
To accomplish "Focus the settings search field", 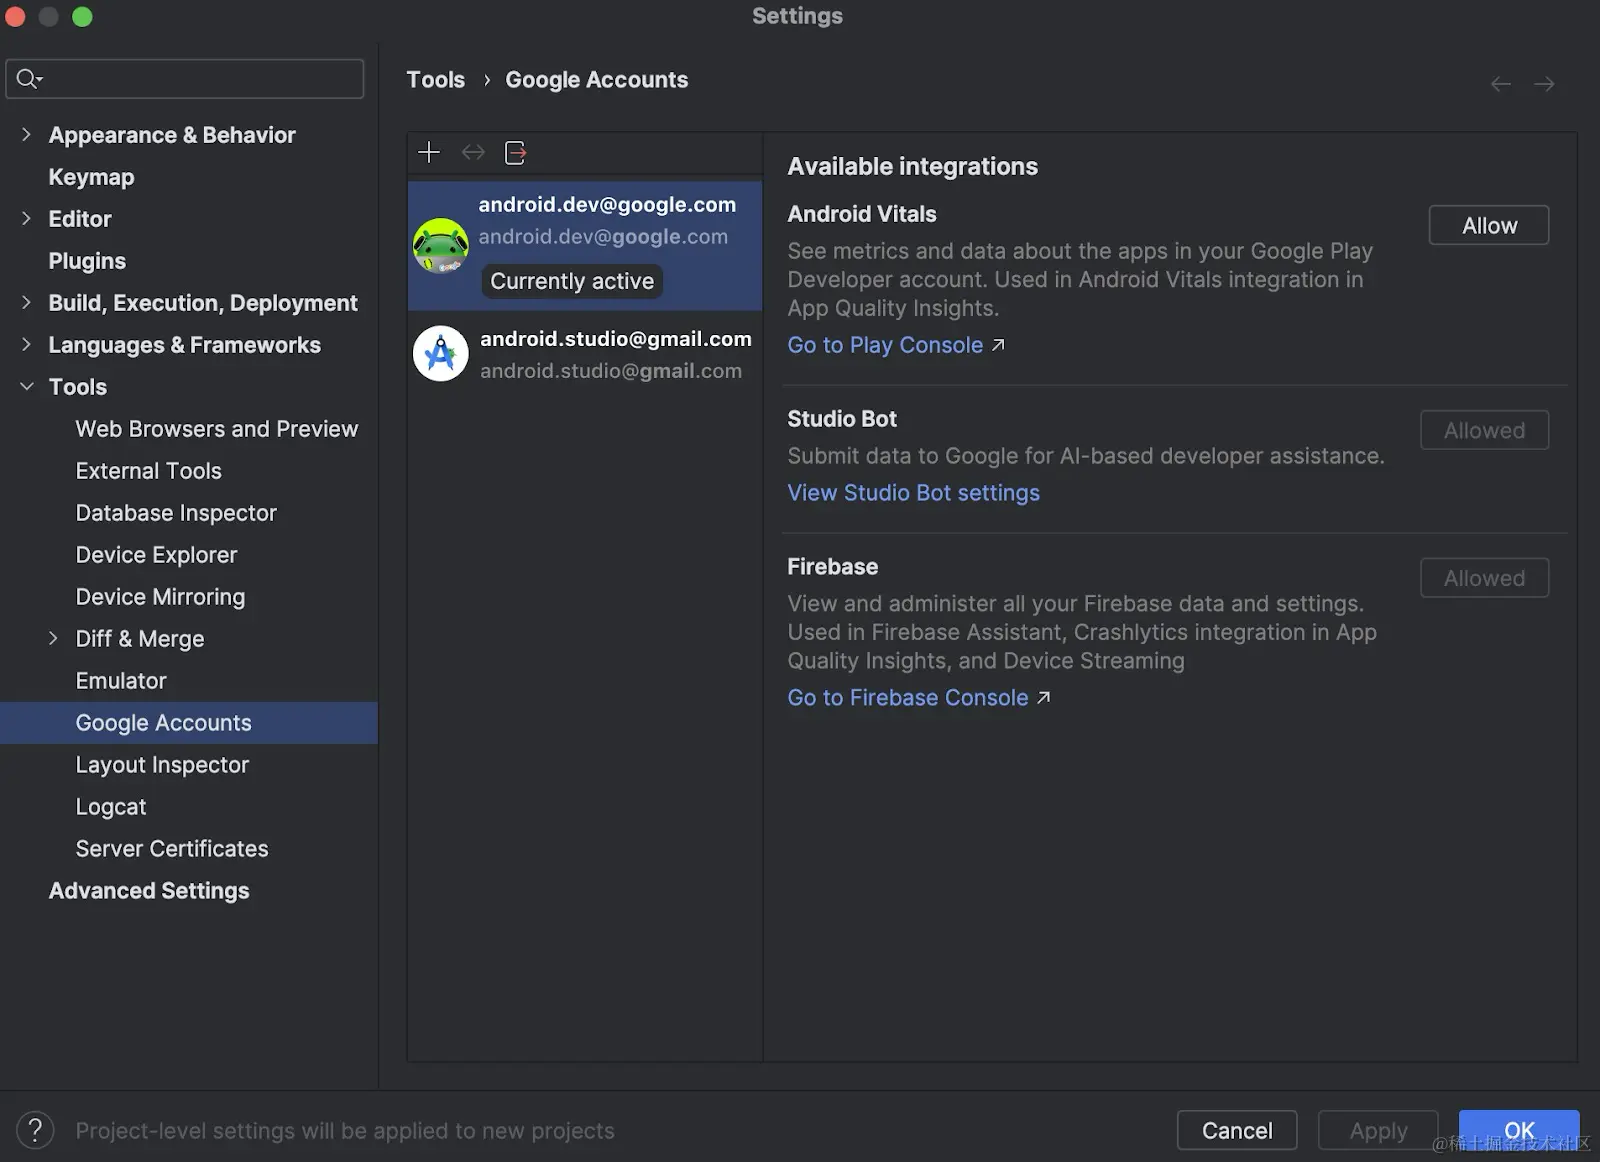I will tap(185, 78).
